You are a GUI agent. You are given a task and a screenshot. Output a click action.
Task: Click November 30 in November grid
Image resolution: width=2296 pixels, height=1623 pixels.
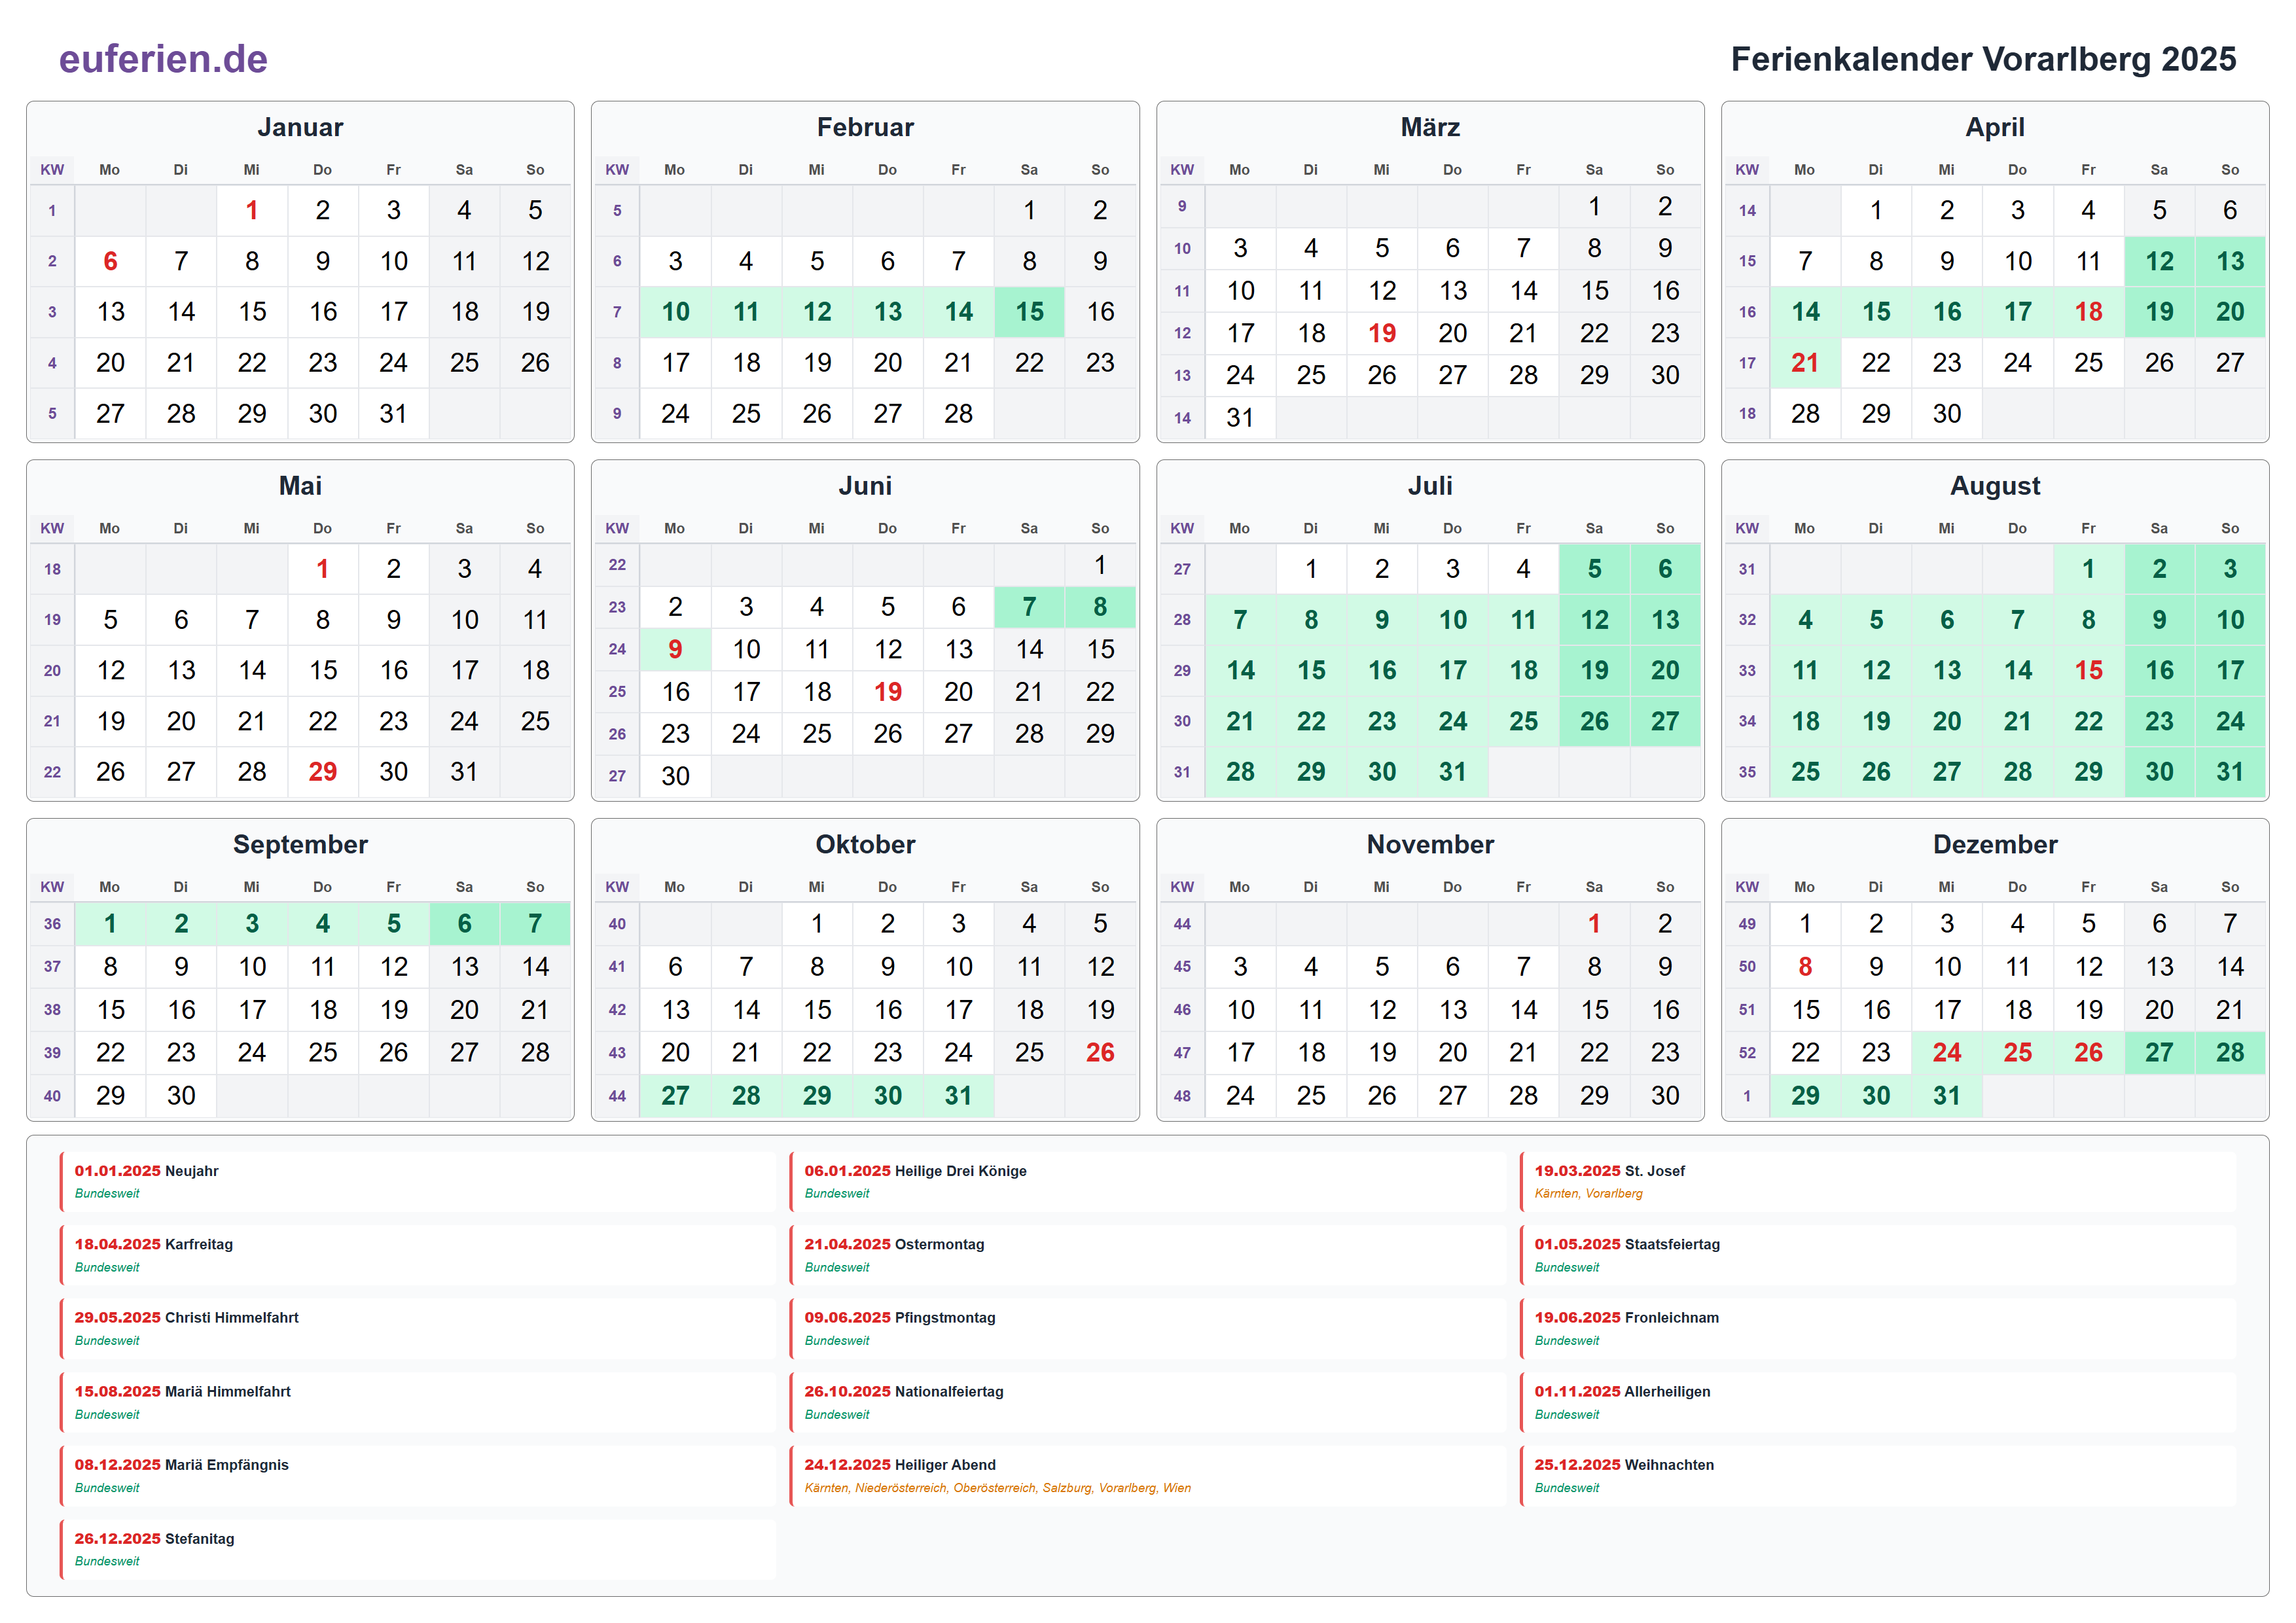tap(1665, 1095)
